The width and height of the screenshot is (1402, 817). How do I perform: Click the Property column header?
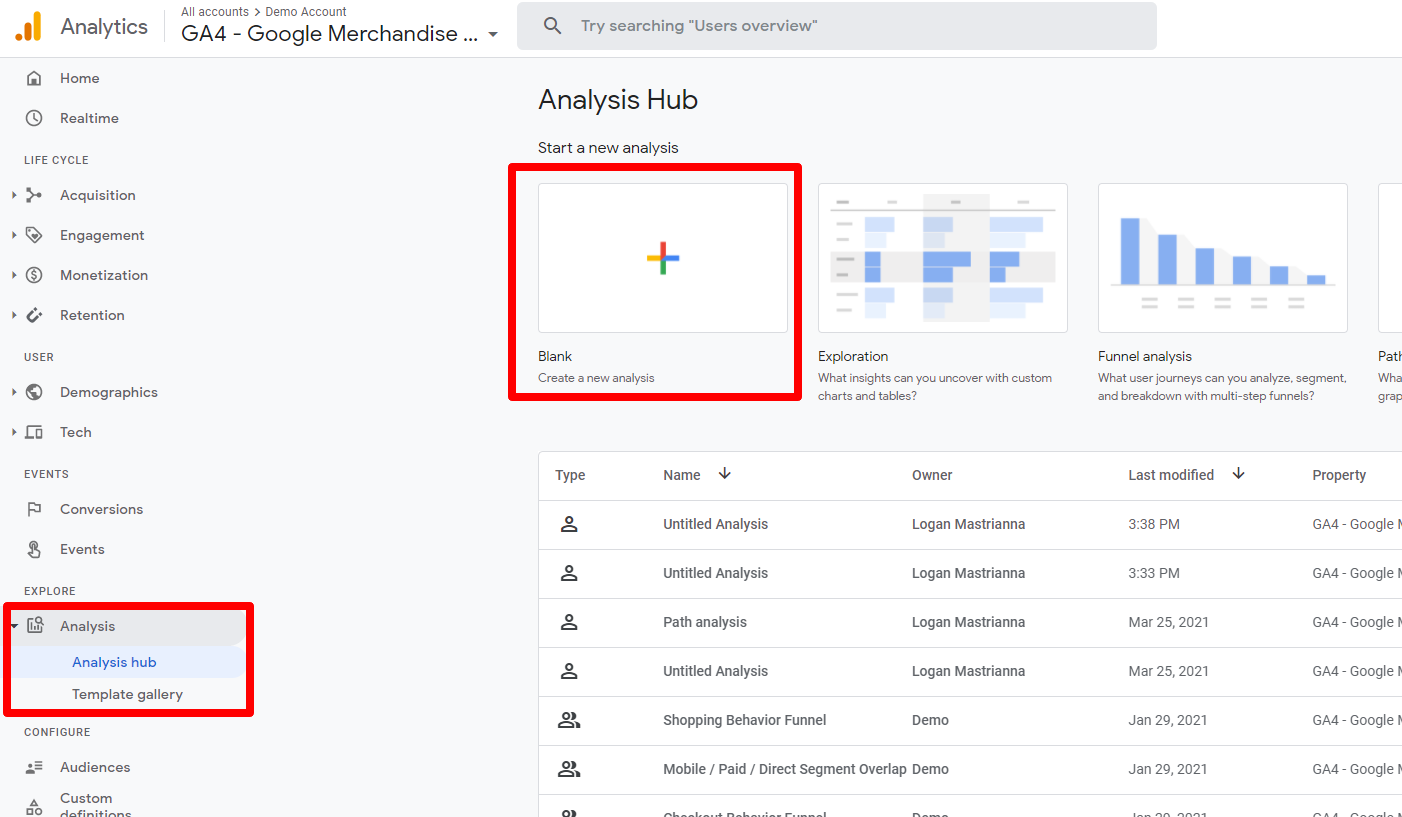coord(1339,475)
